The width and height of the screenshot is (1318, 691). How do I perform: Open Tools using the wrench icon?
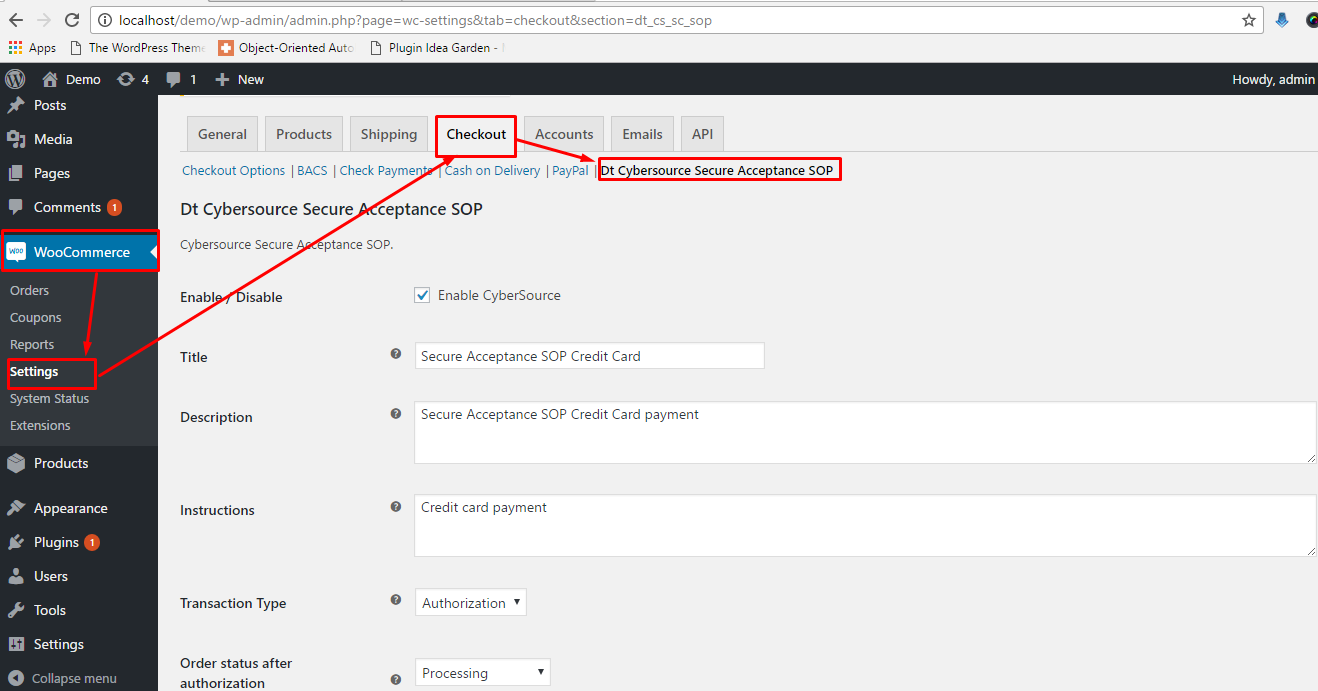[x=15, y=610]
